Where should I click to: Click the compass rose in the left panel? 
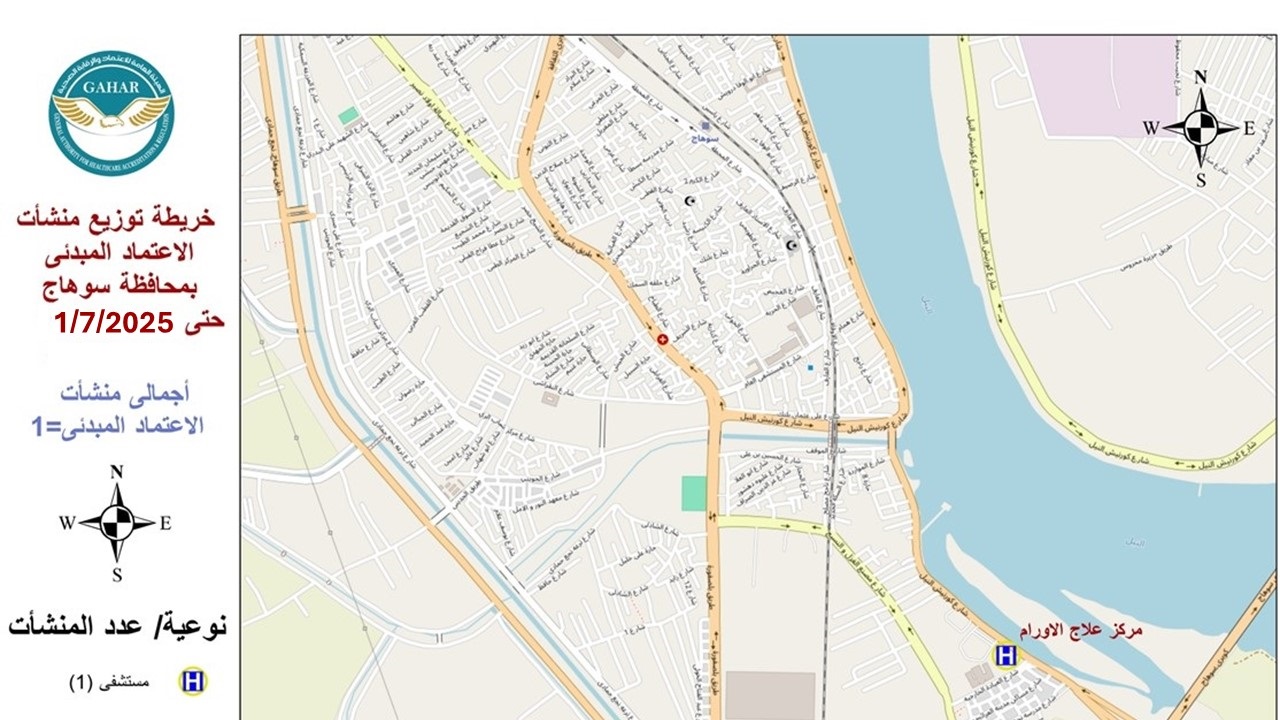coord(117,522)
